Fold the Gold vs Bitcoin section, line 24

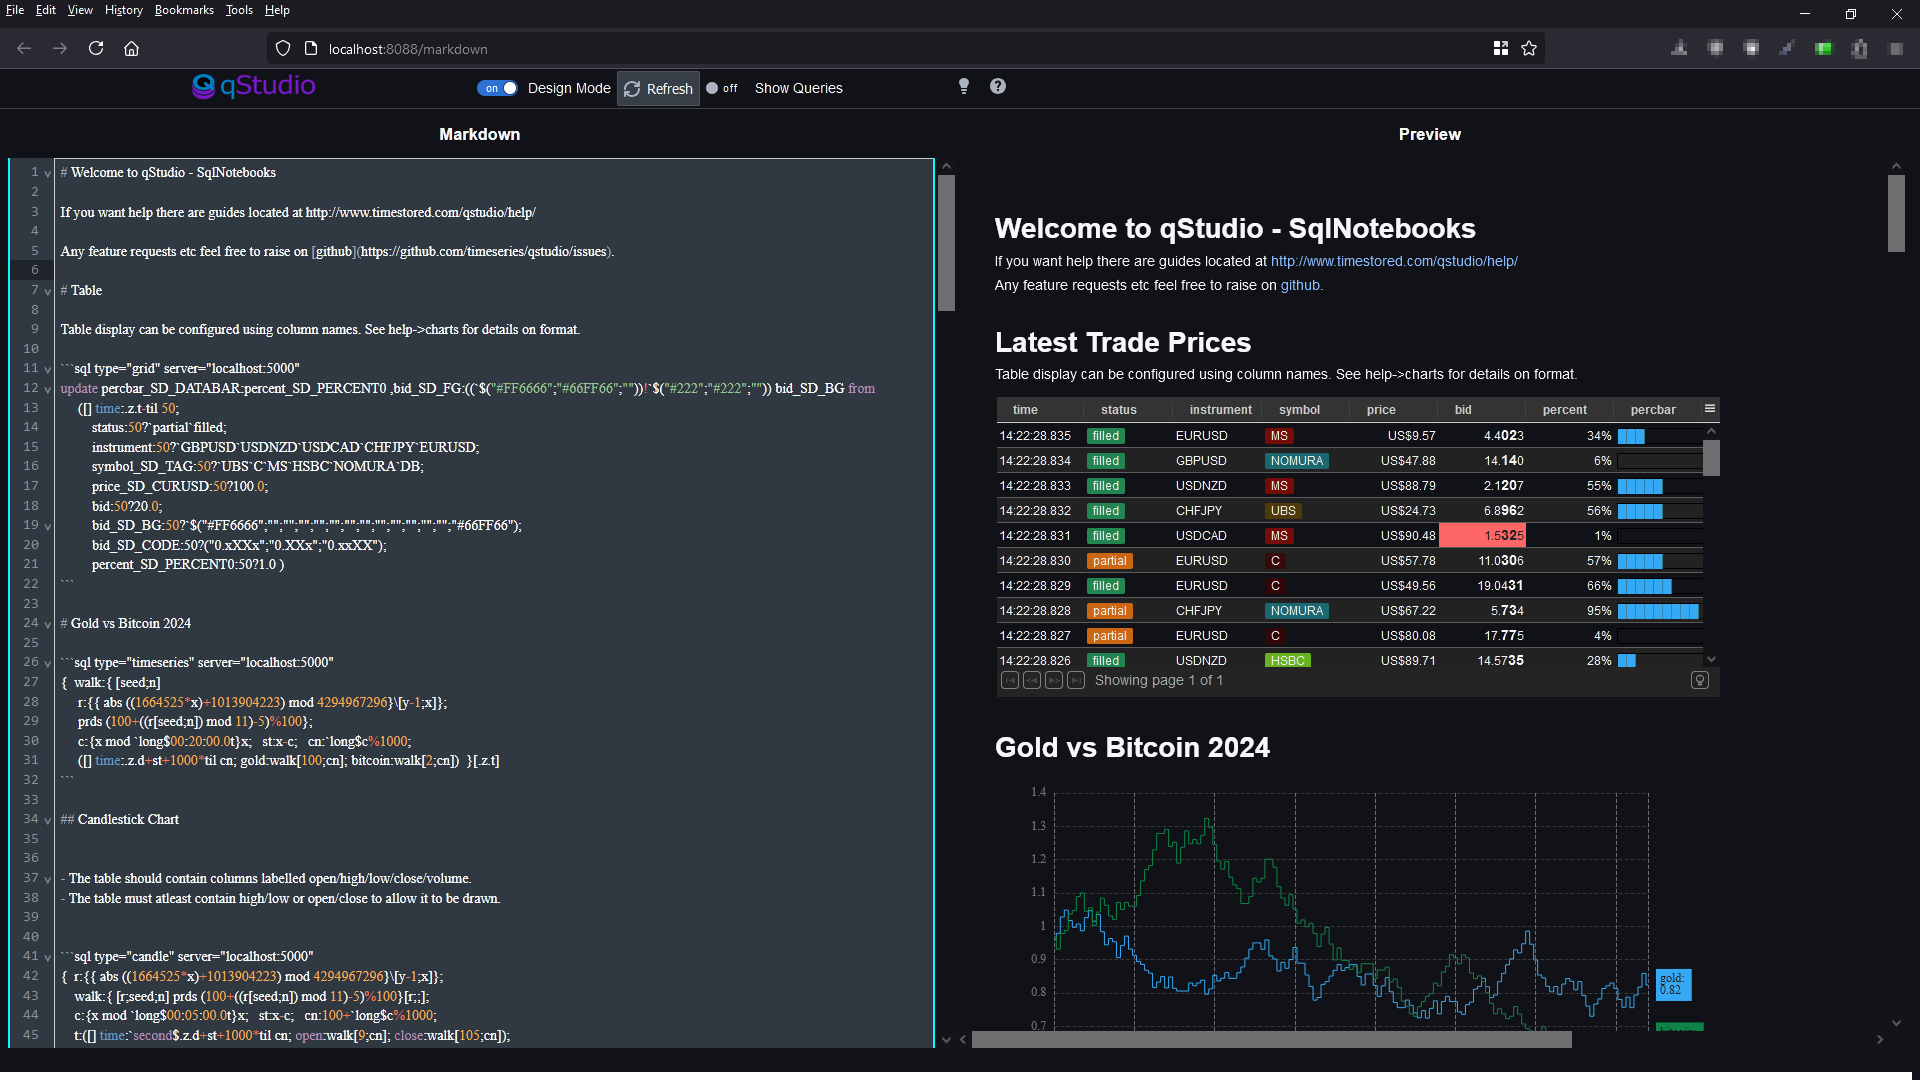[47, 624]
